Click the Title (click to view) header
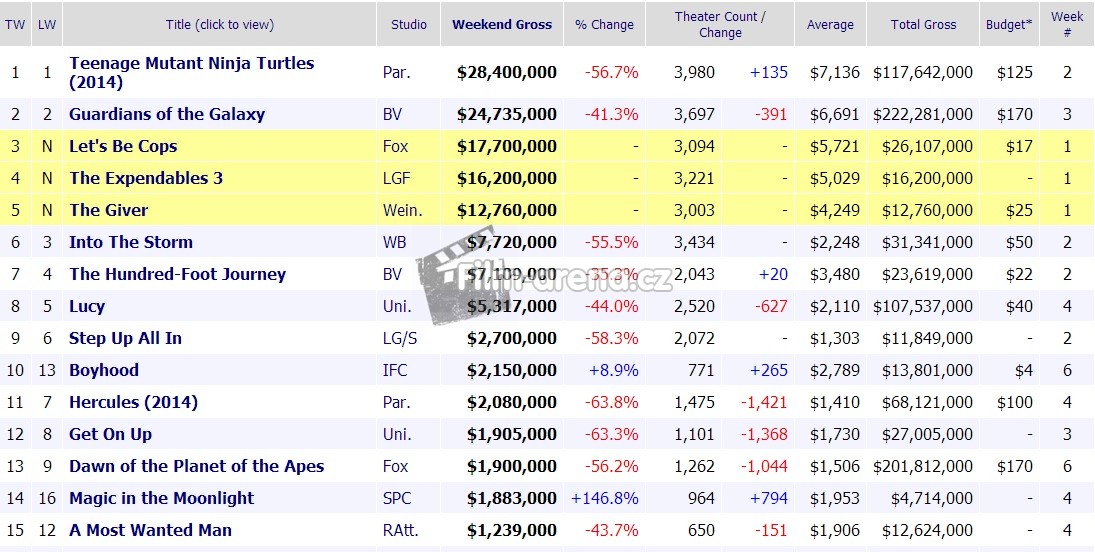Screen dimensions: 1095x552 220,25
